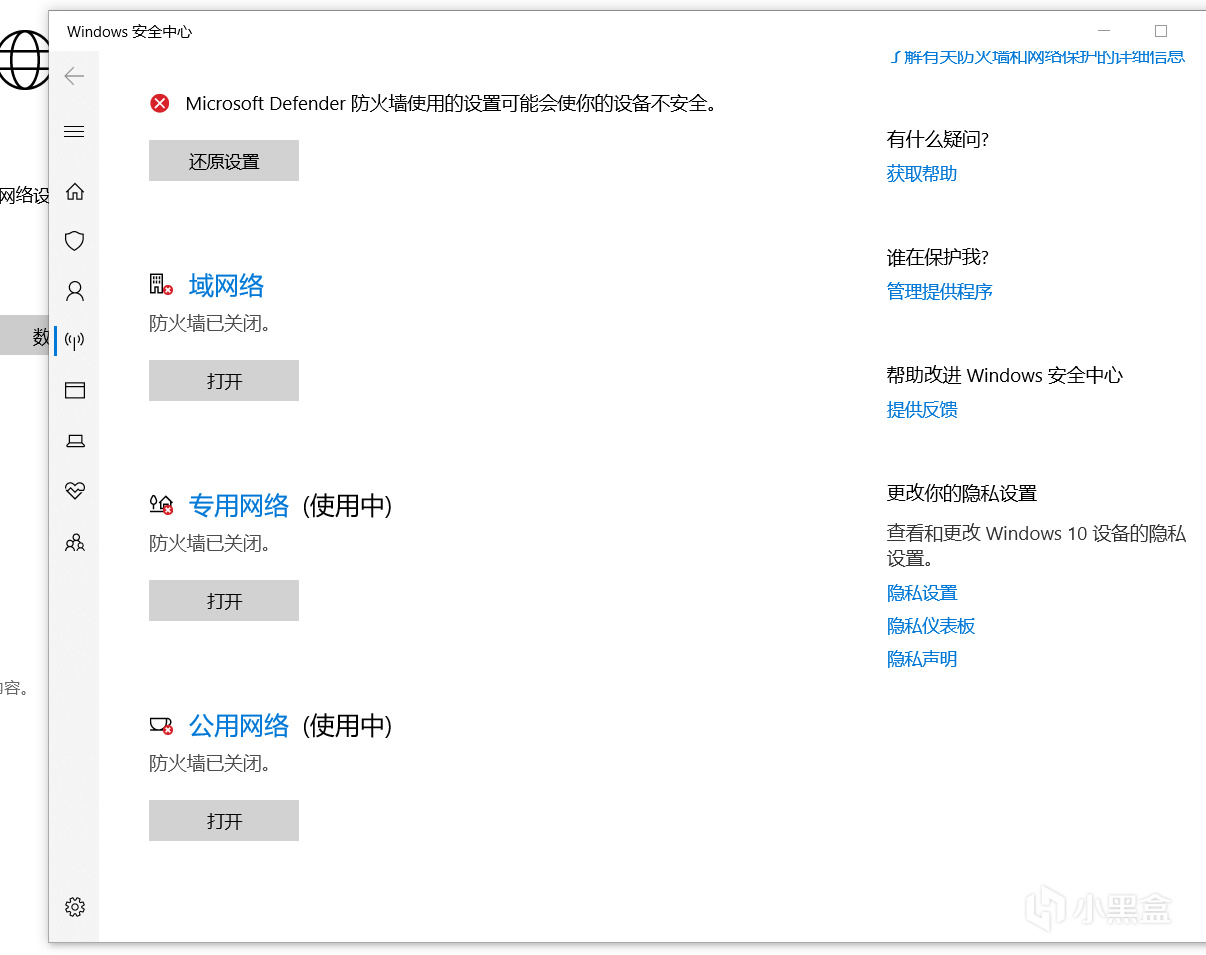This screenshot has height=955, width=1206.
Task: Click the partially visible firewall details link at top
Action: pos(1037,57)
